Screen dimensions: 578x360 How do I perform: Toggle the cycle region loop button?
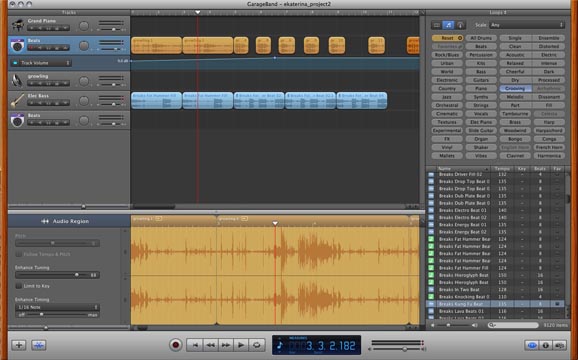click(x=257, y=345)
